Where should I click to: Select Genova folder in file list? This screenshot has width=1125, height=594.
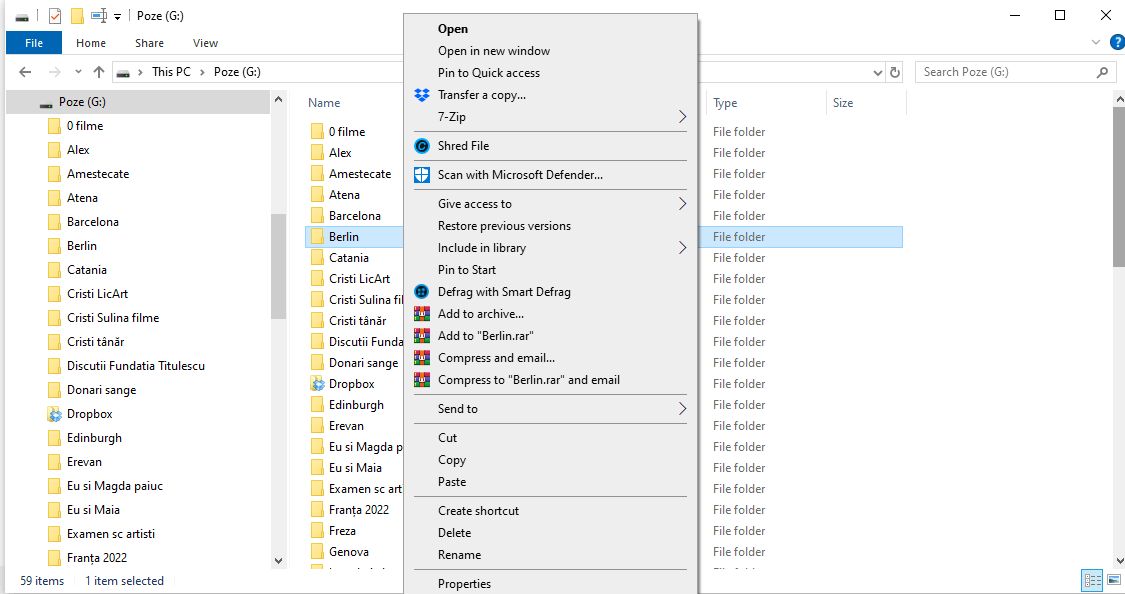(x=349, y=552)
